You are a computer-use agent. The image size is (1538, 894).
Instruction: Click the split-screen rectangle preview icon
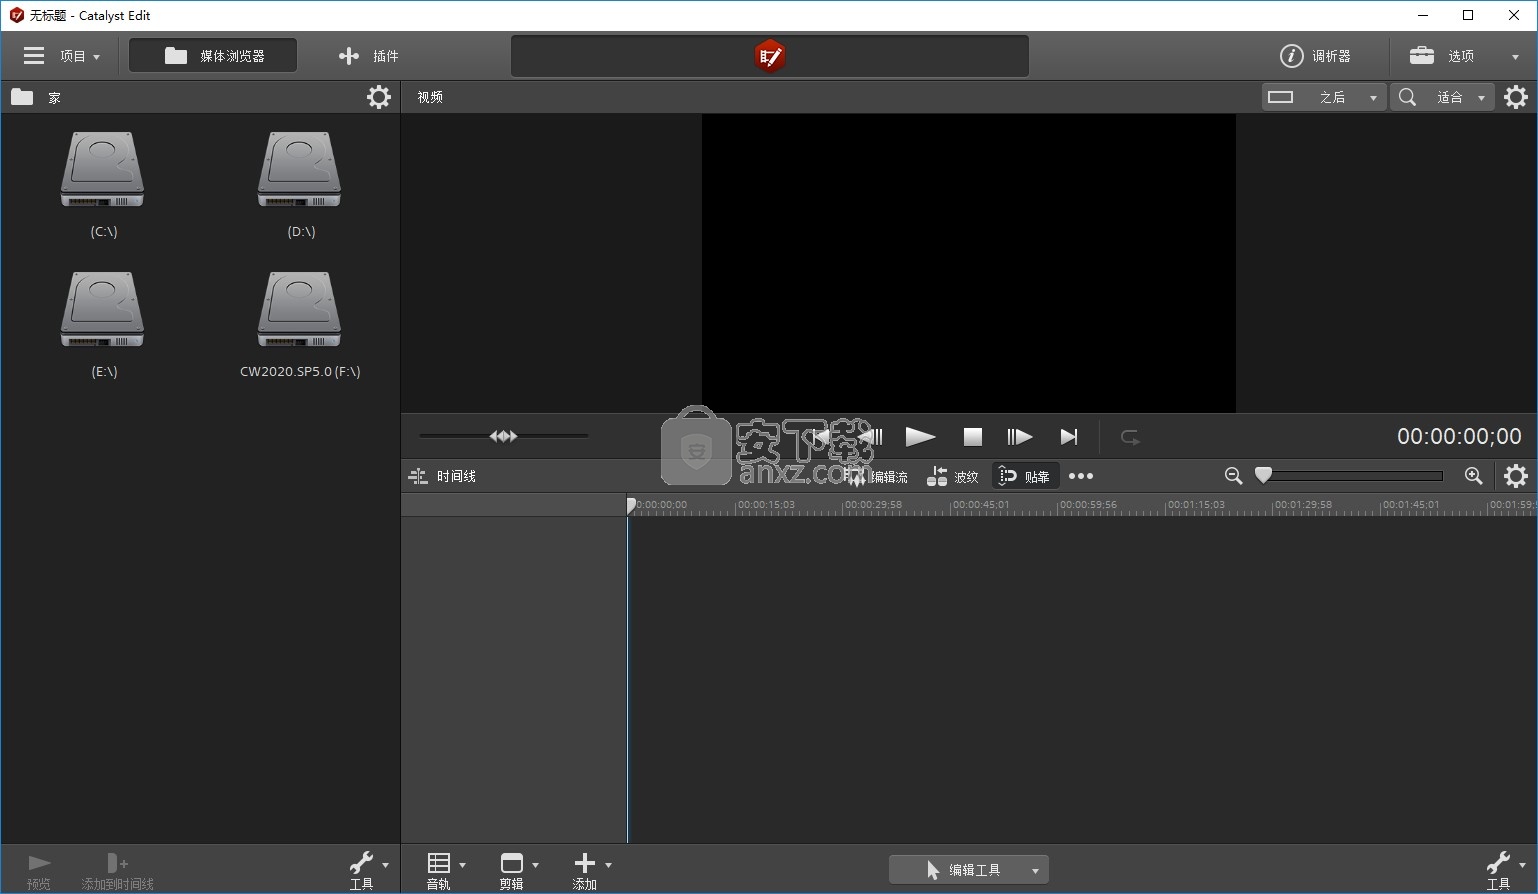click(1281, 97)
